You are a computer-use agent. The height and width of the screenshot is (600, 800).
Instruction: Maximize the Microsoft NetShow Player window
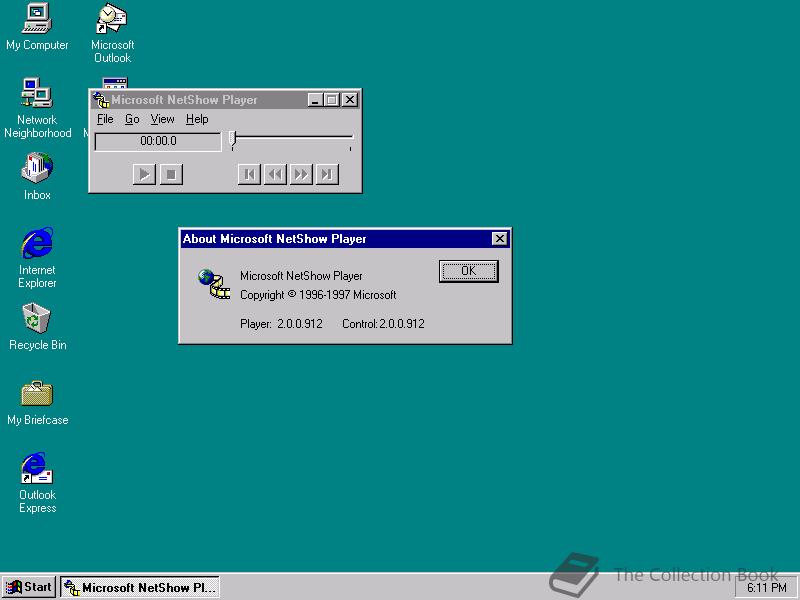coord(332,100)
